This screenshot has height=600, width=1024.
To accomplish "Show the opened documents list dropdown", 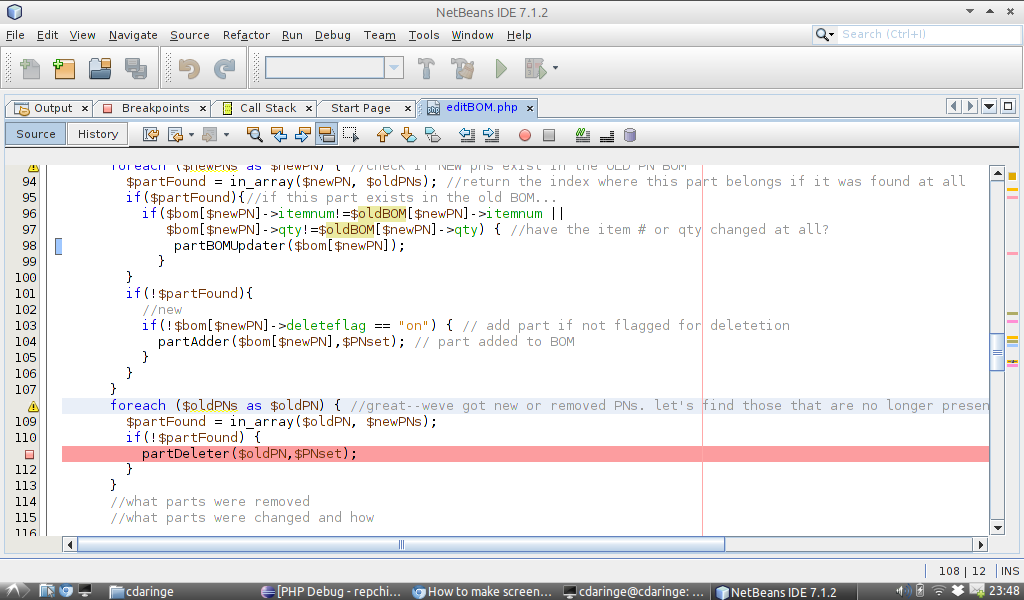I will [x=989, y=106].
